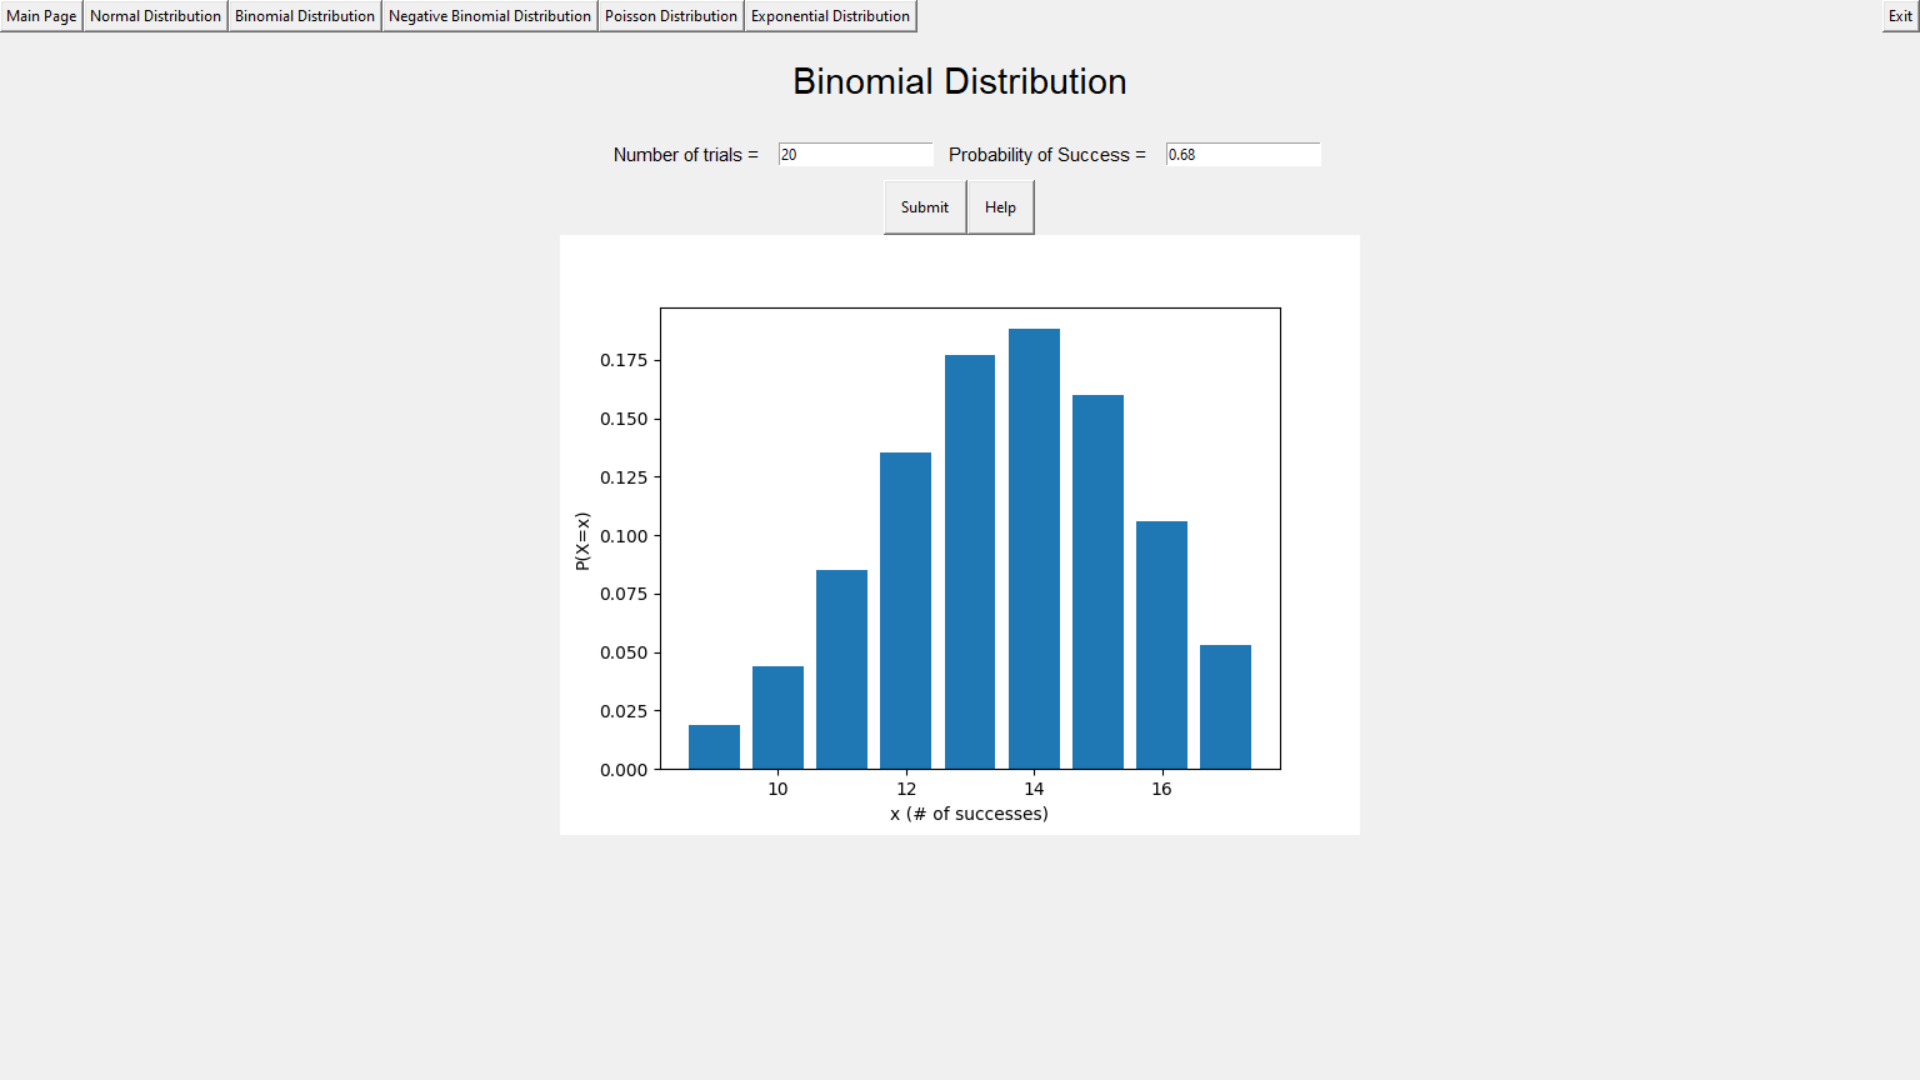Click the '14' x-axis tick label

click(1034, 789)
